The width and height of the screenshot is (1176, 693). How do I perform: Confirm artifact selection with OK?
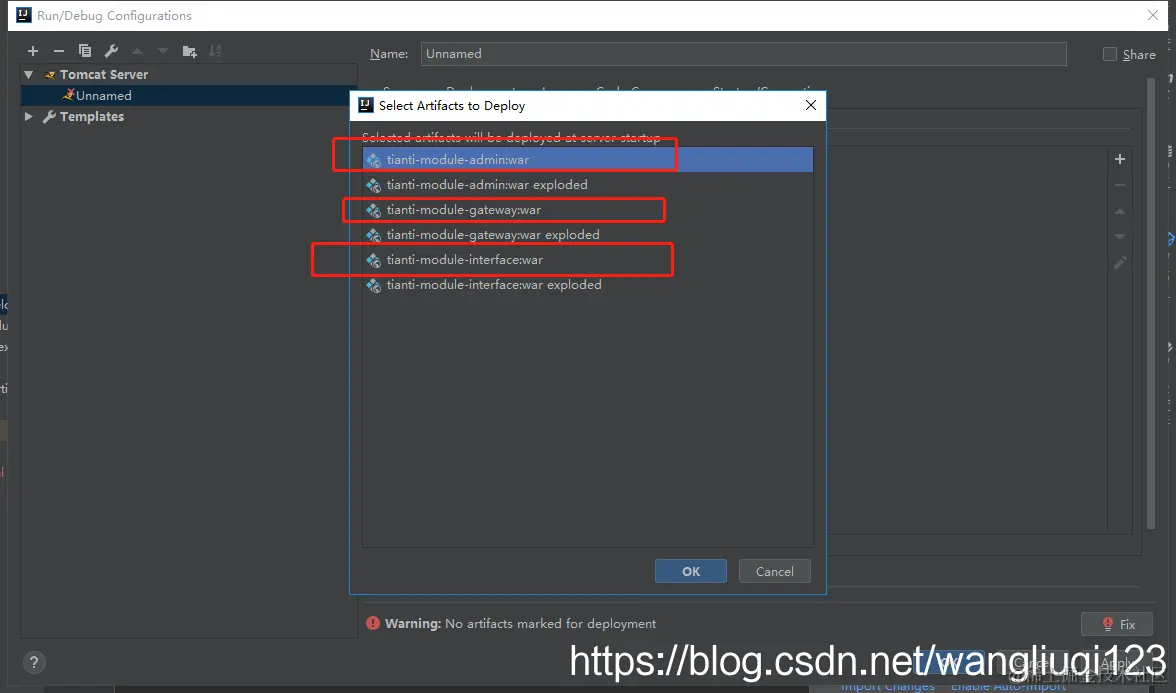[691, 572]
